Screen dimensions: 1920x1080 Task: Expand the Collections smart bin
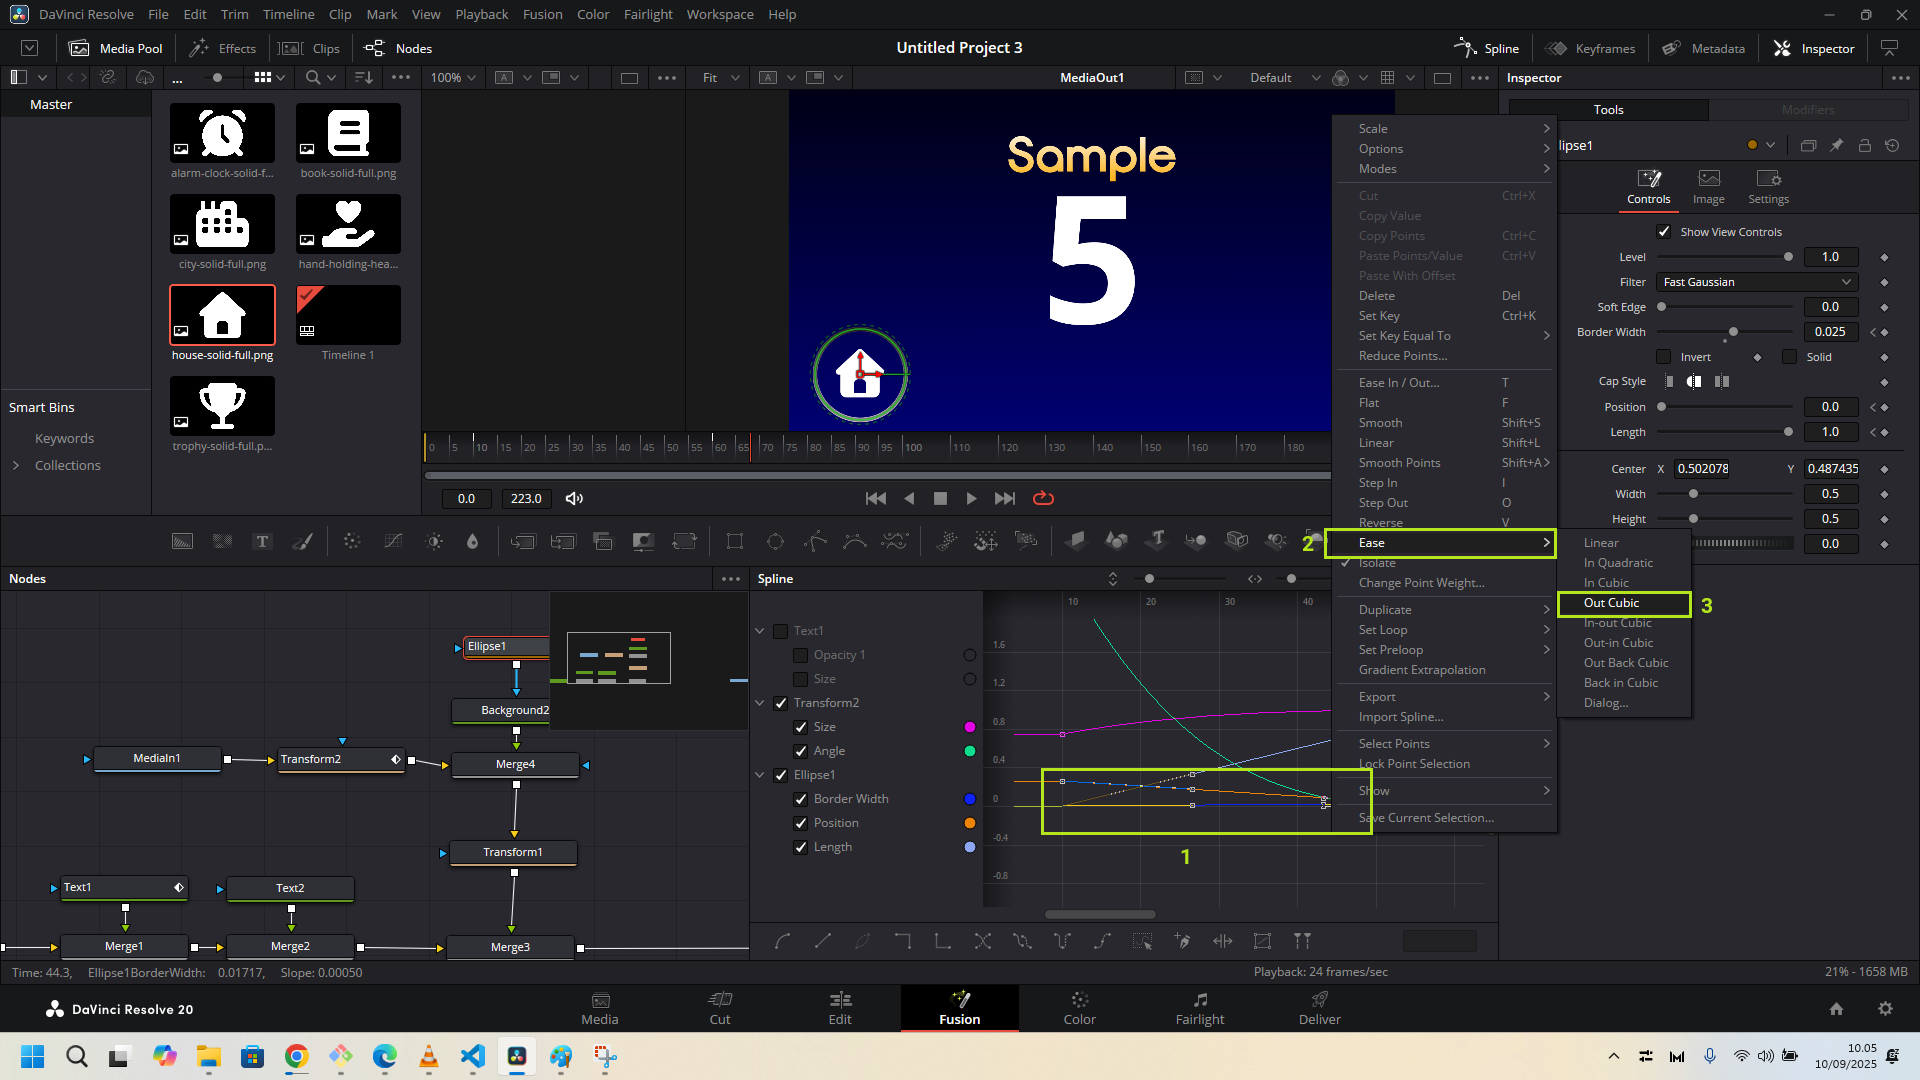click(x=16, y=465)
